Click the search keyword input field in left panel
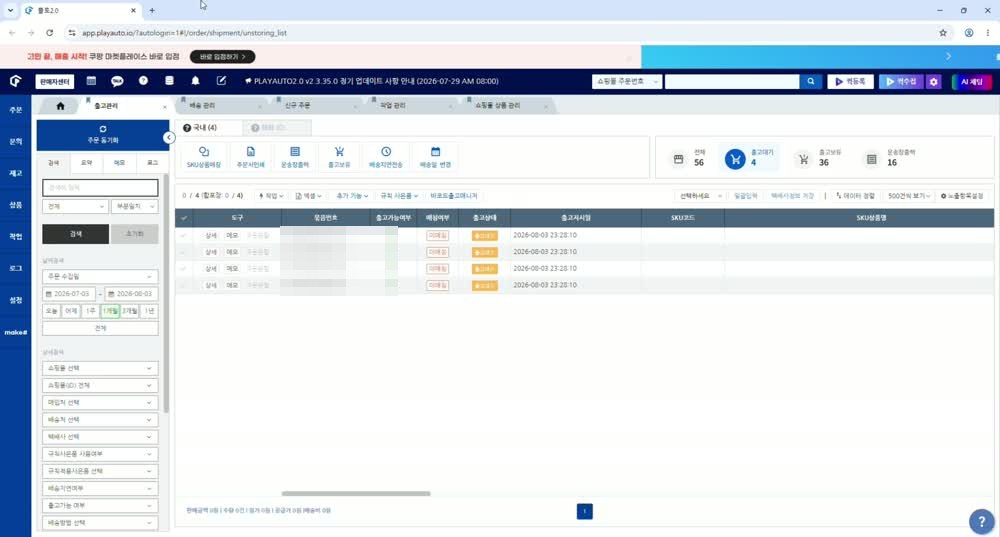The height and width of the screenshot is (537, 1000). click(x=100, y=188)
